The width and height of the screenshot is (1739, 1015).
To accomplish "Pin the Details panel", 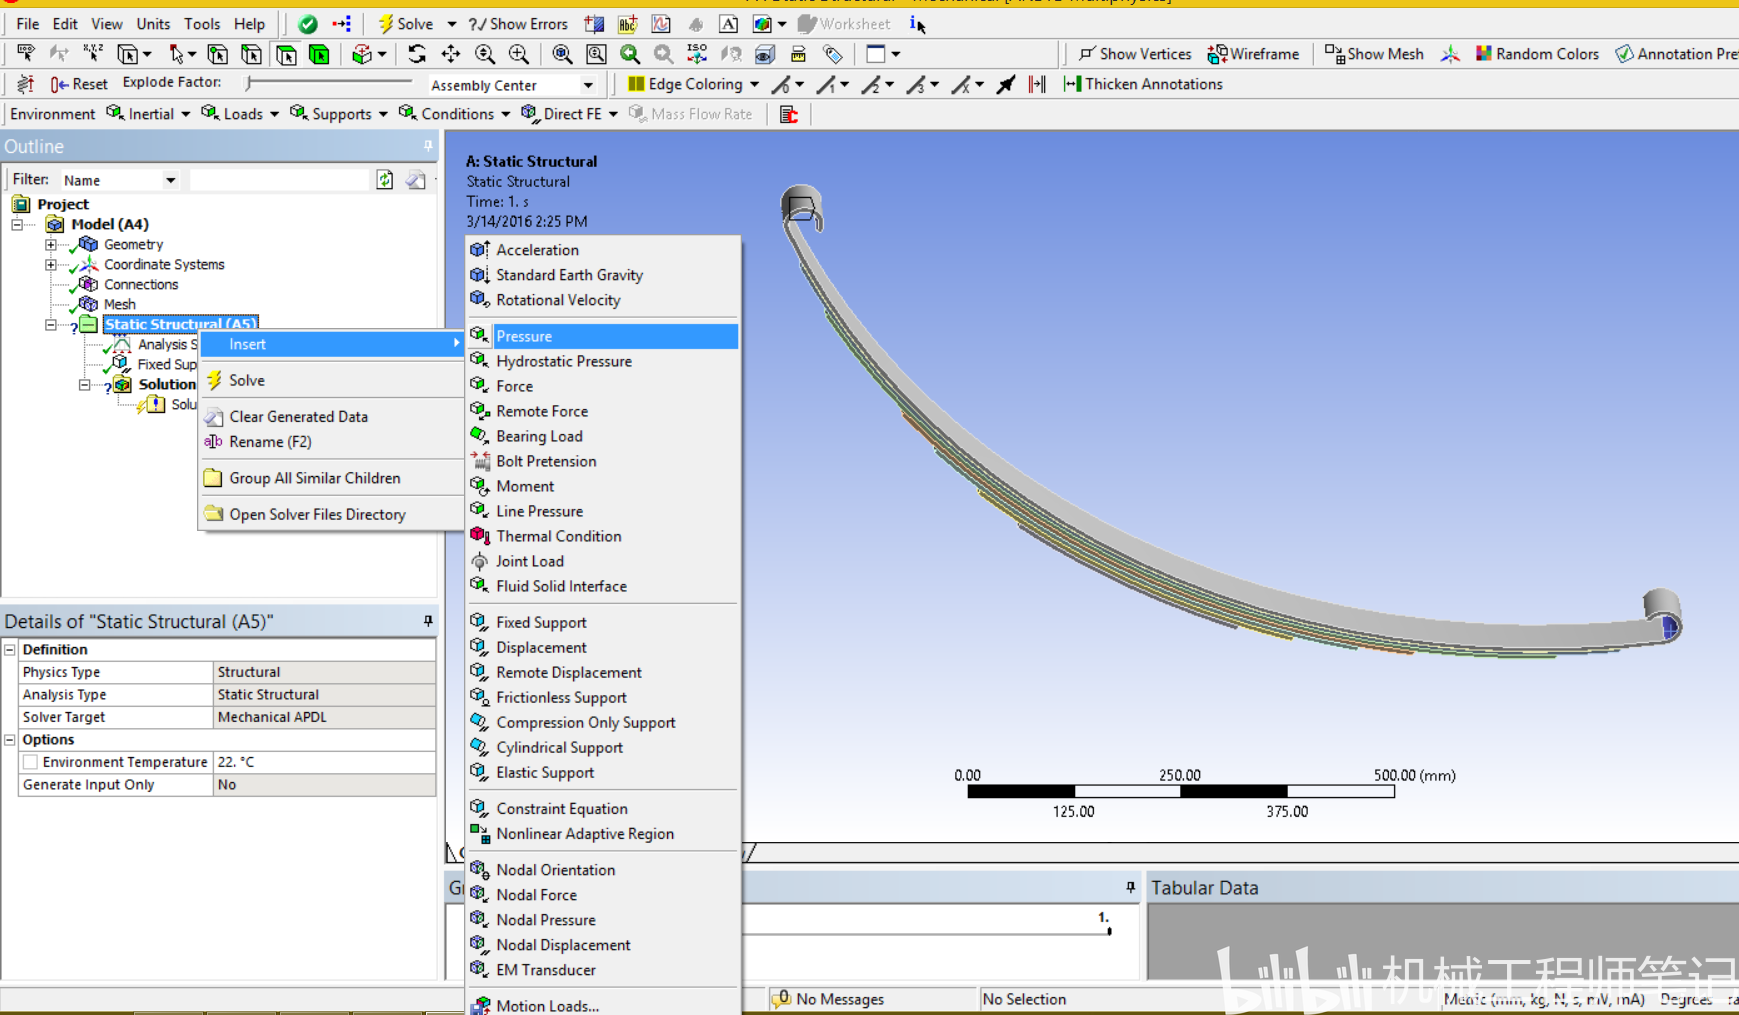I will point(428,621).
